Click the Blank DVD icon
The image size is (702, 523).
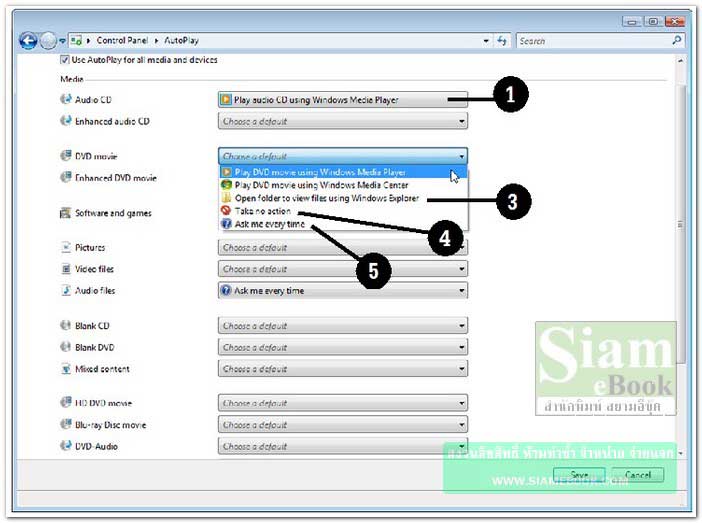point(66,347)
